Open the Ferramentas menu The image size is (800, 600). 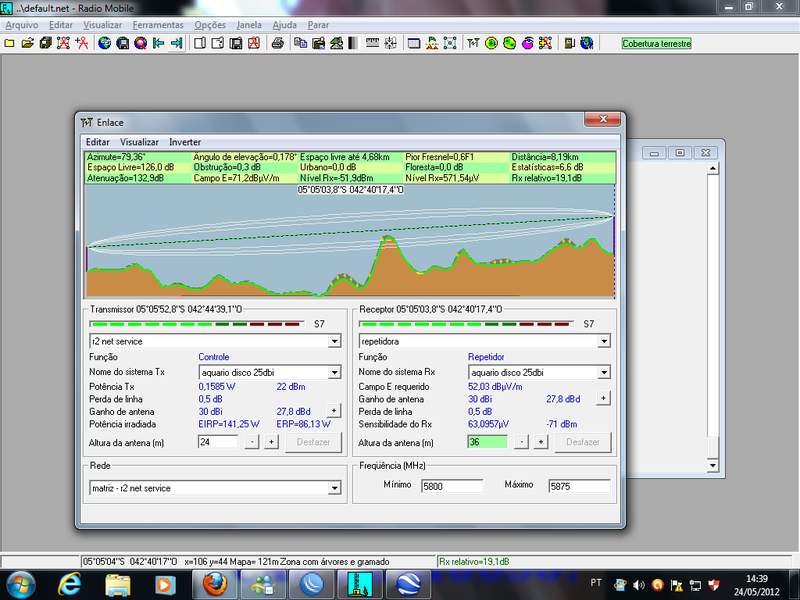click(158, 24)
